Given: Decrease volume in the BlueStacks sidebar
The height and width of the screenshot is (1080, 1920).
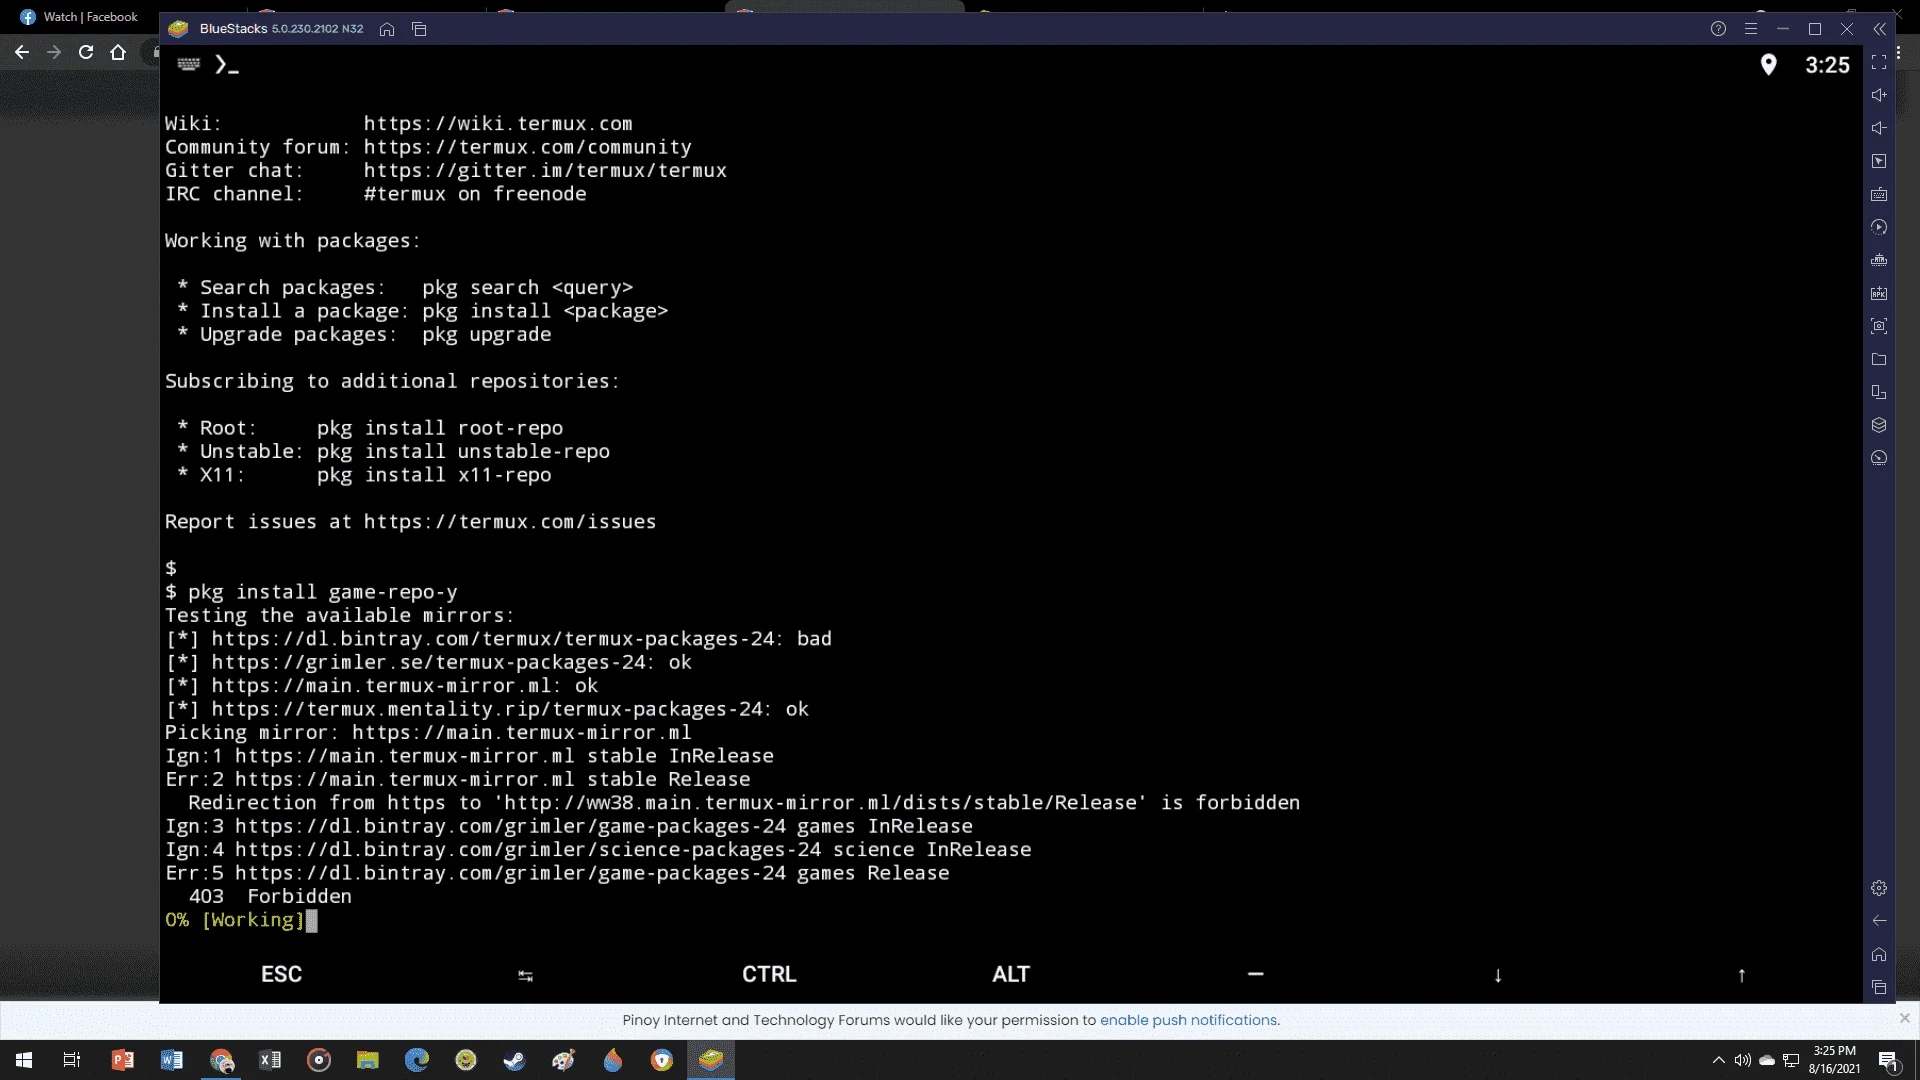Looking at the screenshot, I should pos(1879,128).
